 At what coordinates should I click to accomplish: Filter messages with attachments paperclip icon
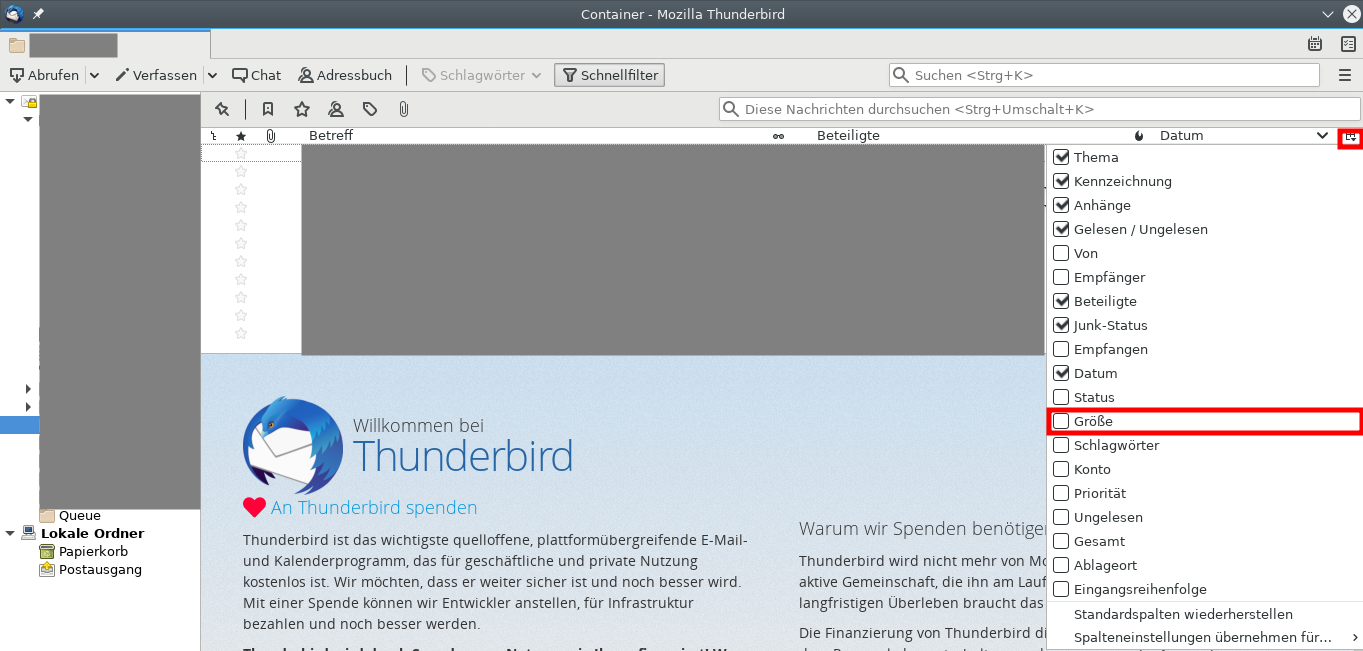pos(404,109)
